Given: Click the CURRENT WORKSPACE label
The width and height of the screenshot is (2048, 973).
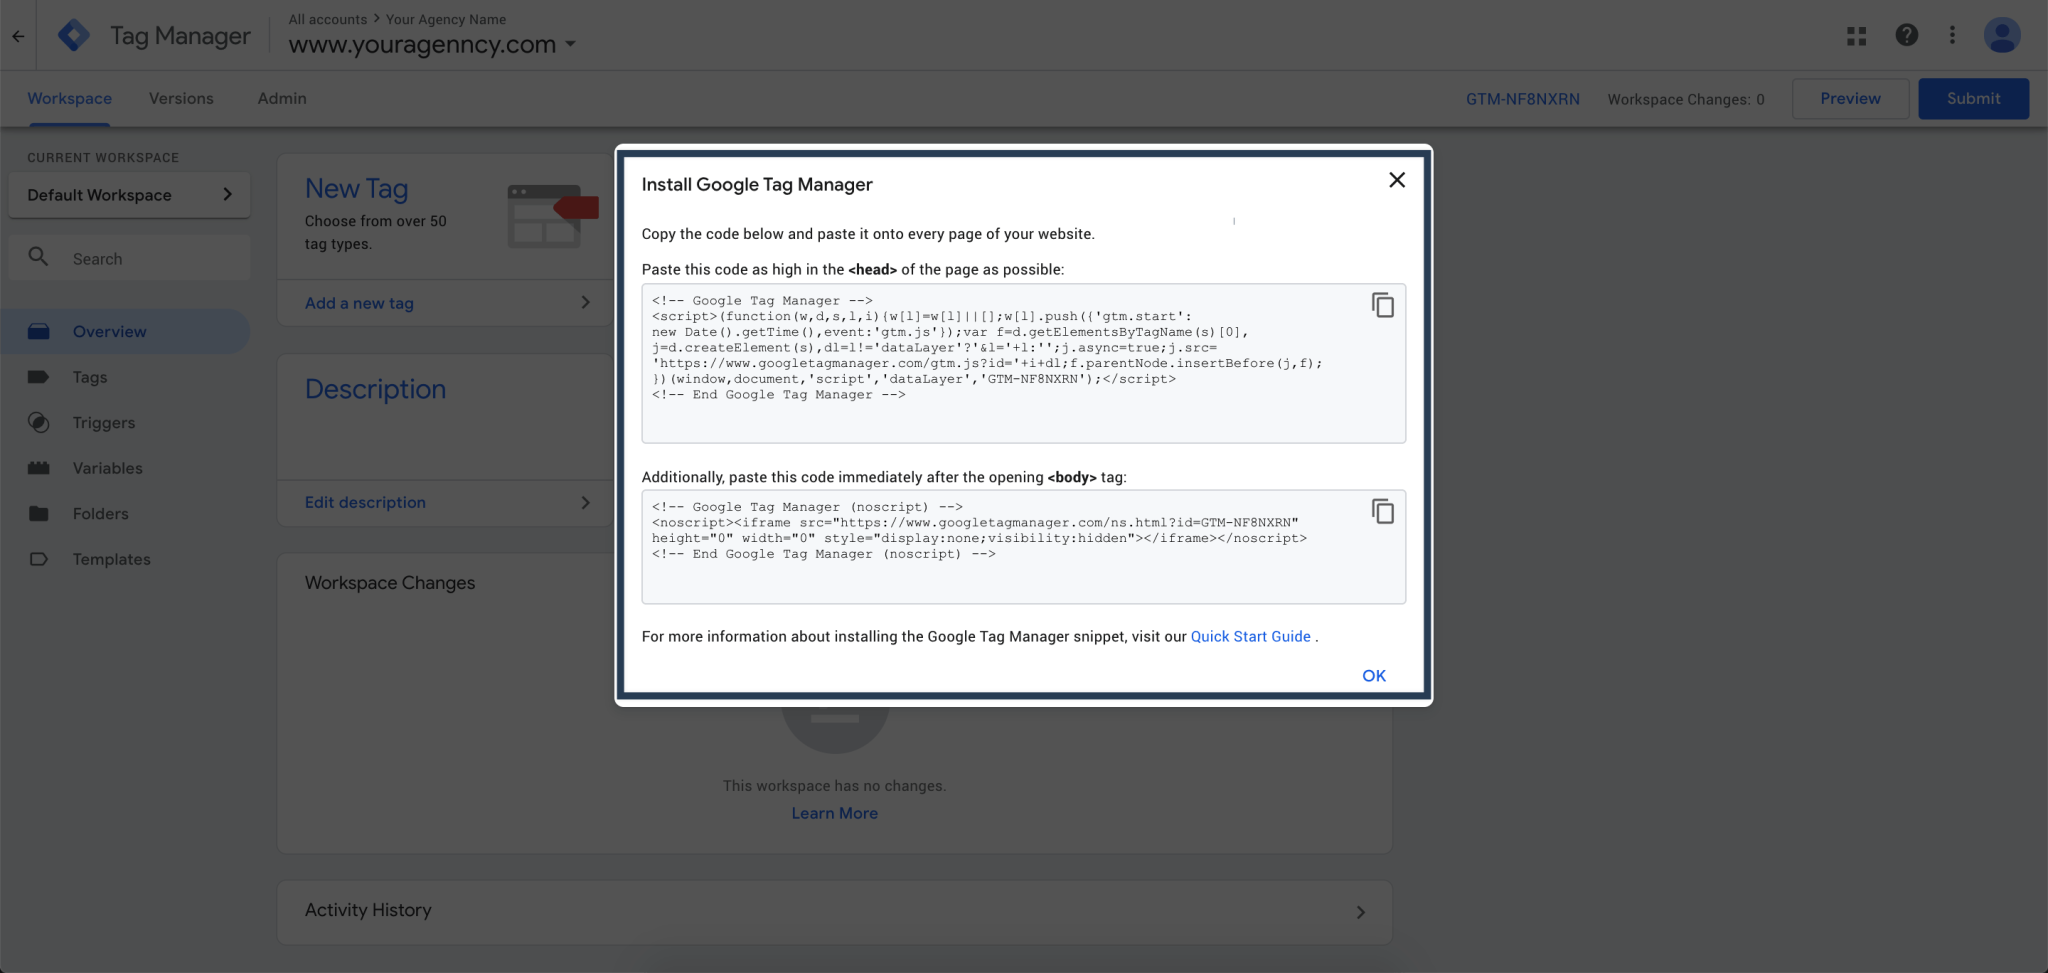Looking at the screenshot, I should click(x=103, y=157).
